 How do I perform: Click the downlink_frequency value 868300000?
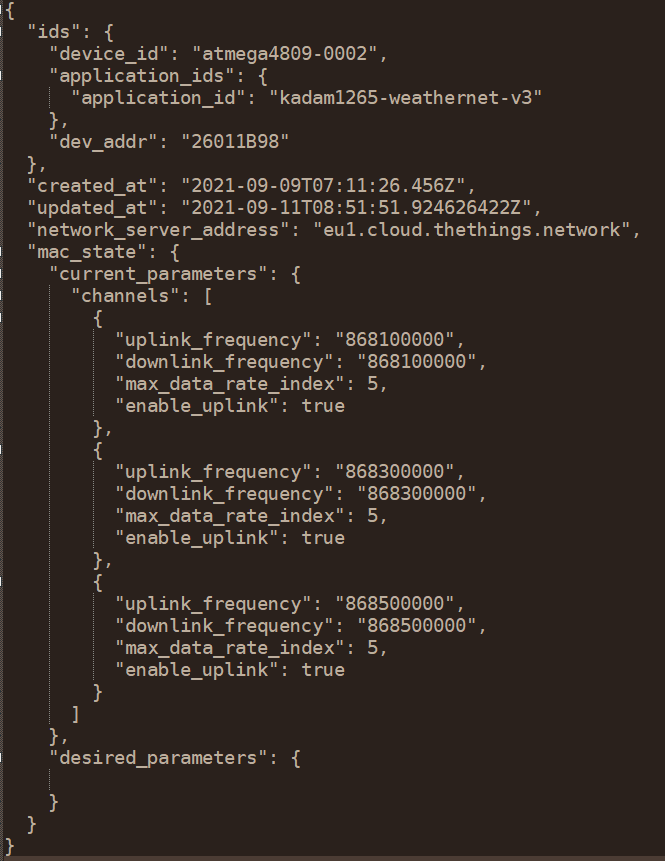click(x=416, y=494)
